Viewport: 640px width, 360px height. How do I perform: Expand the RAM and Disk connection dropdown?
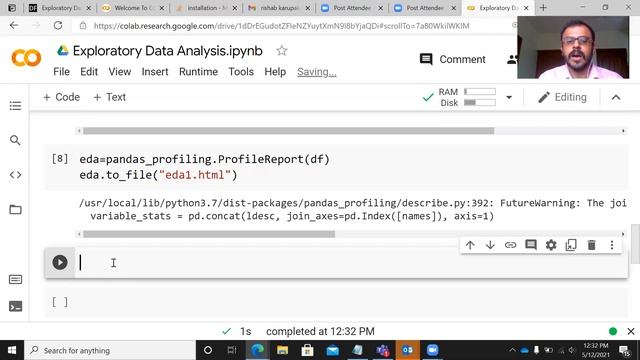click(509, 97)
